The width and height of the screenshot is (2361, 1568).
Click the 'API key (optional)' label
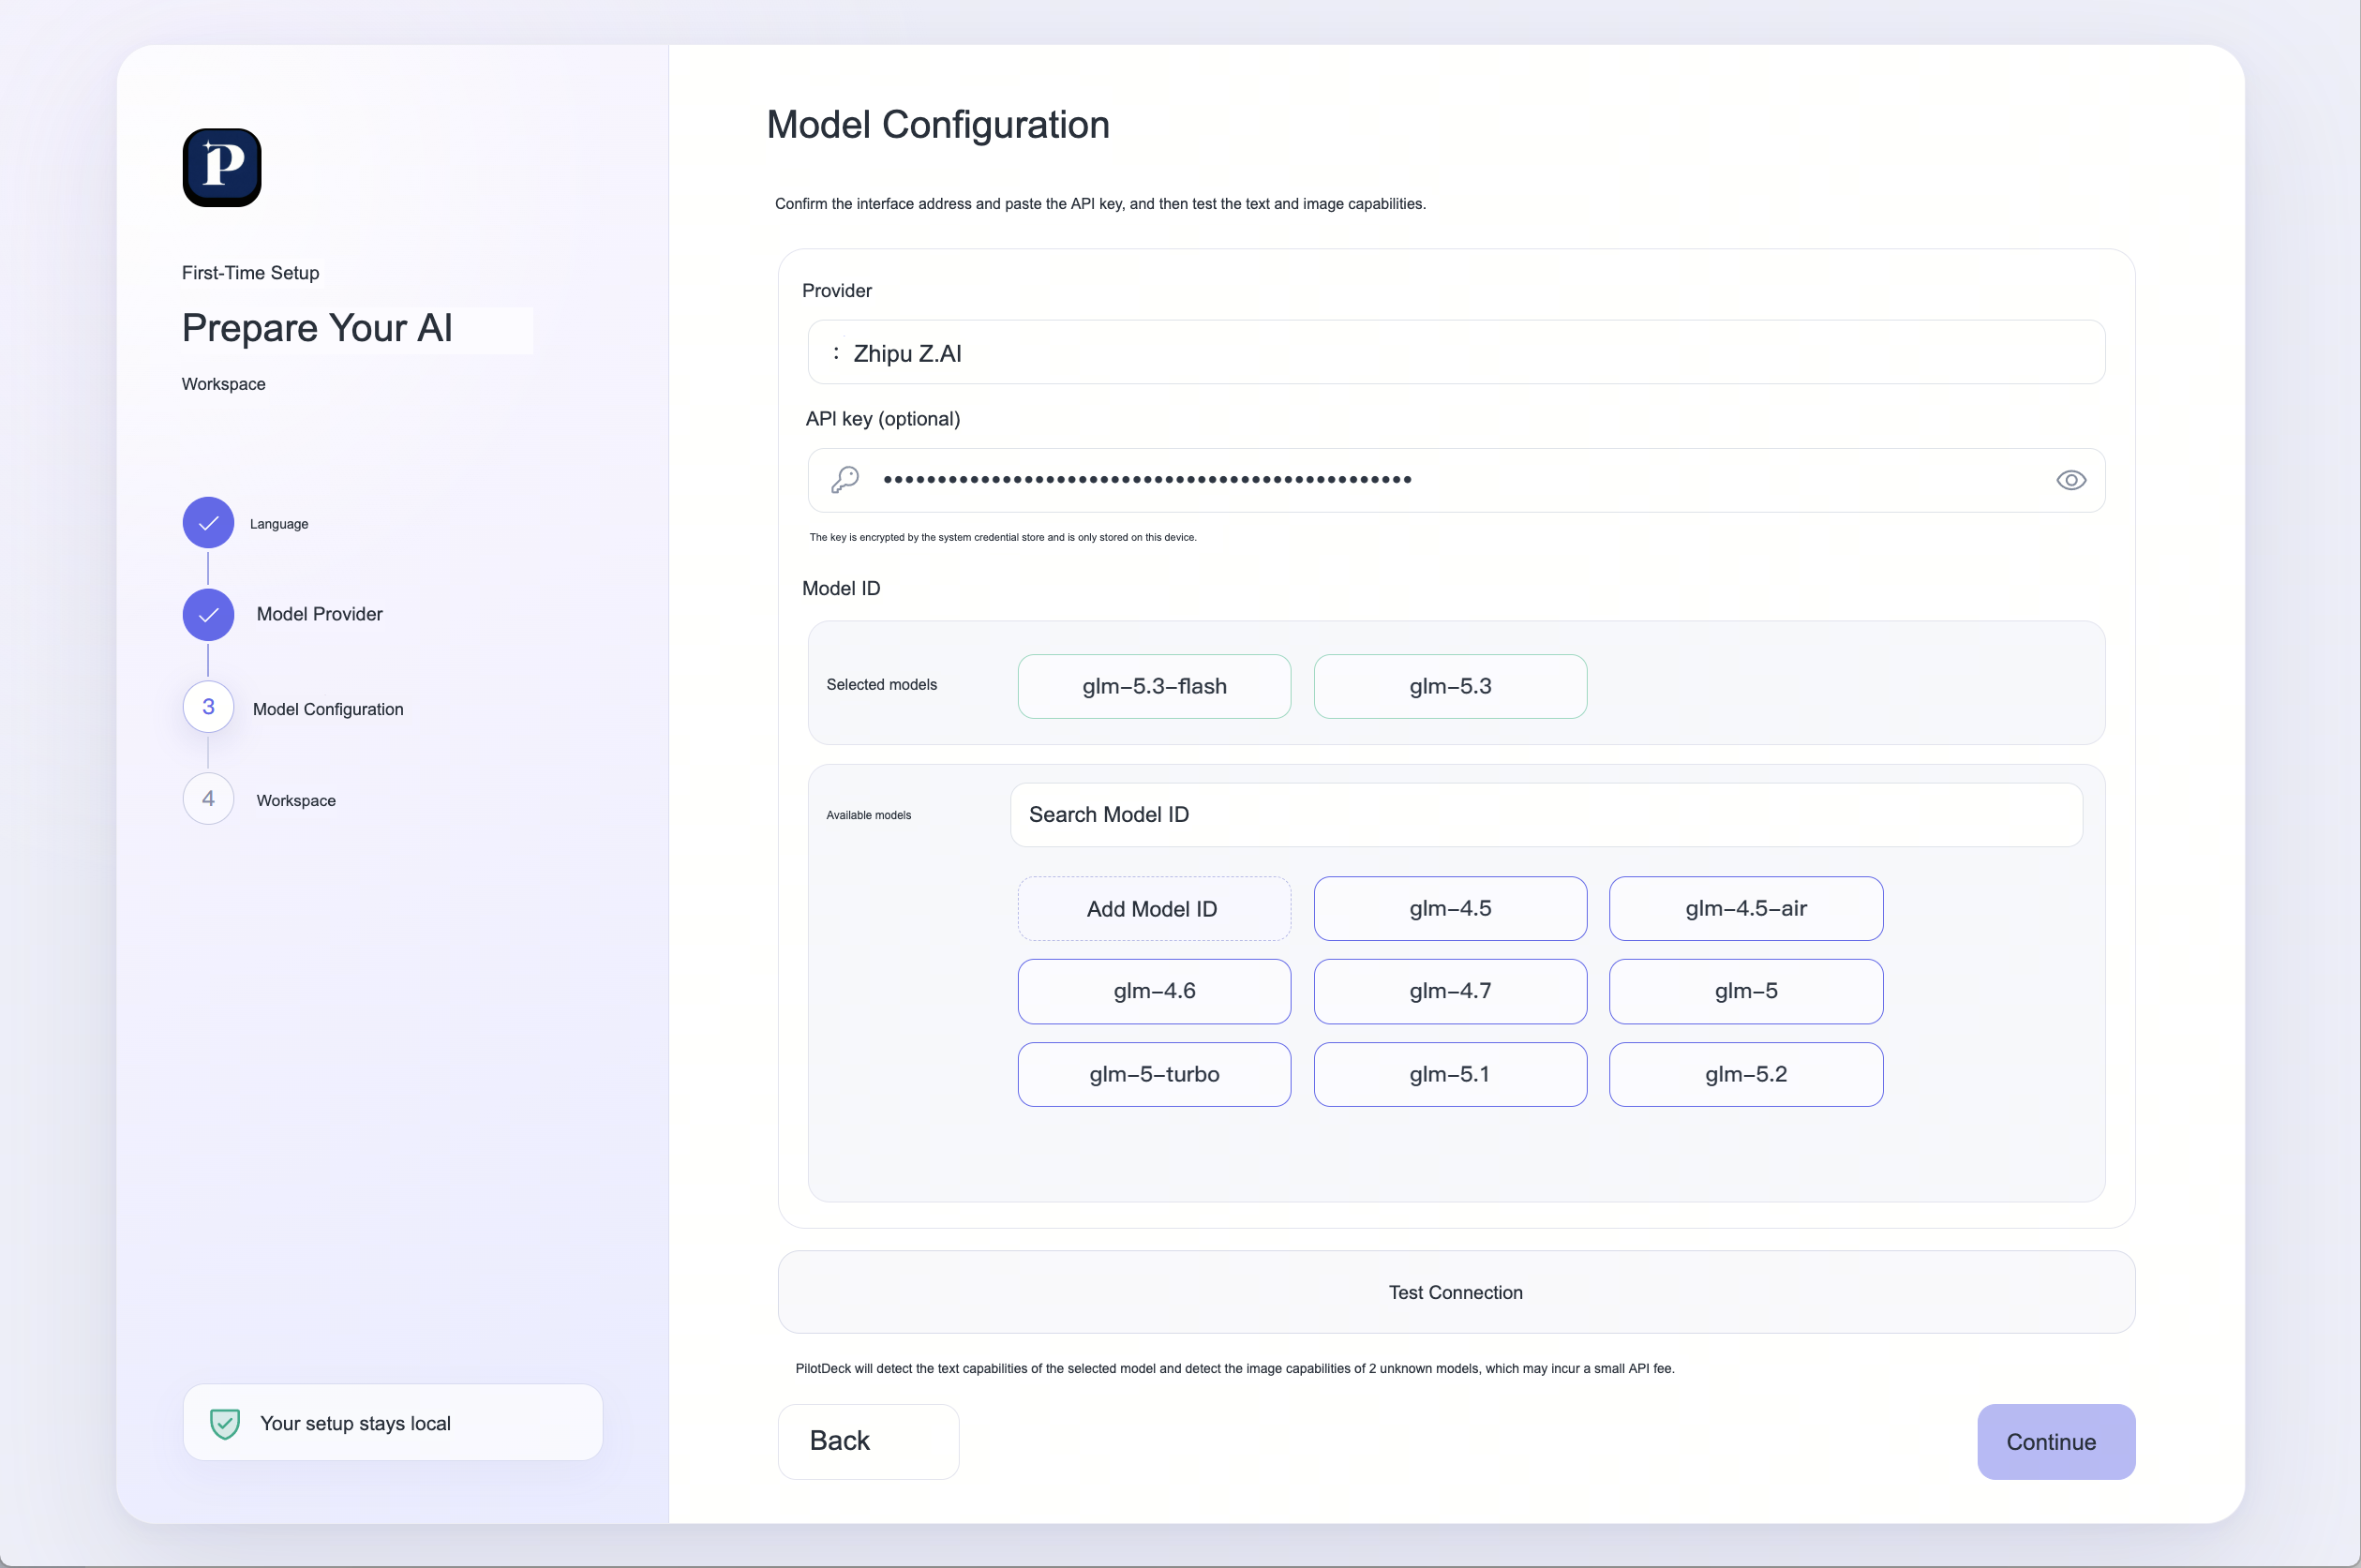[x=883, y=419]
